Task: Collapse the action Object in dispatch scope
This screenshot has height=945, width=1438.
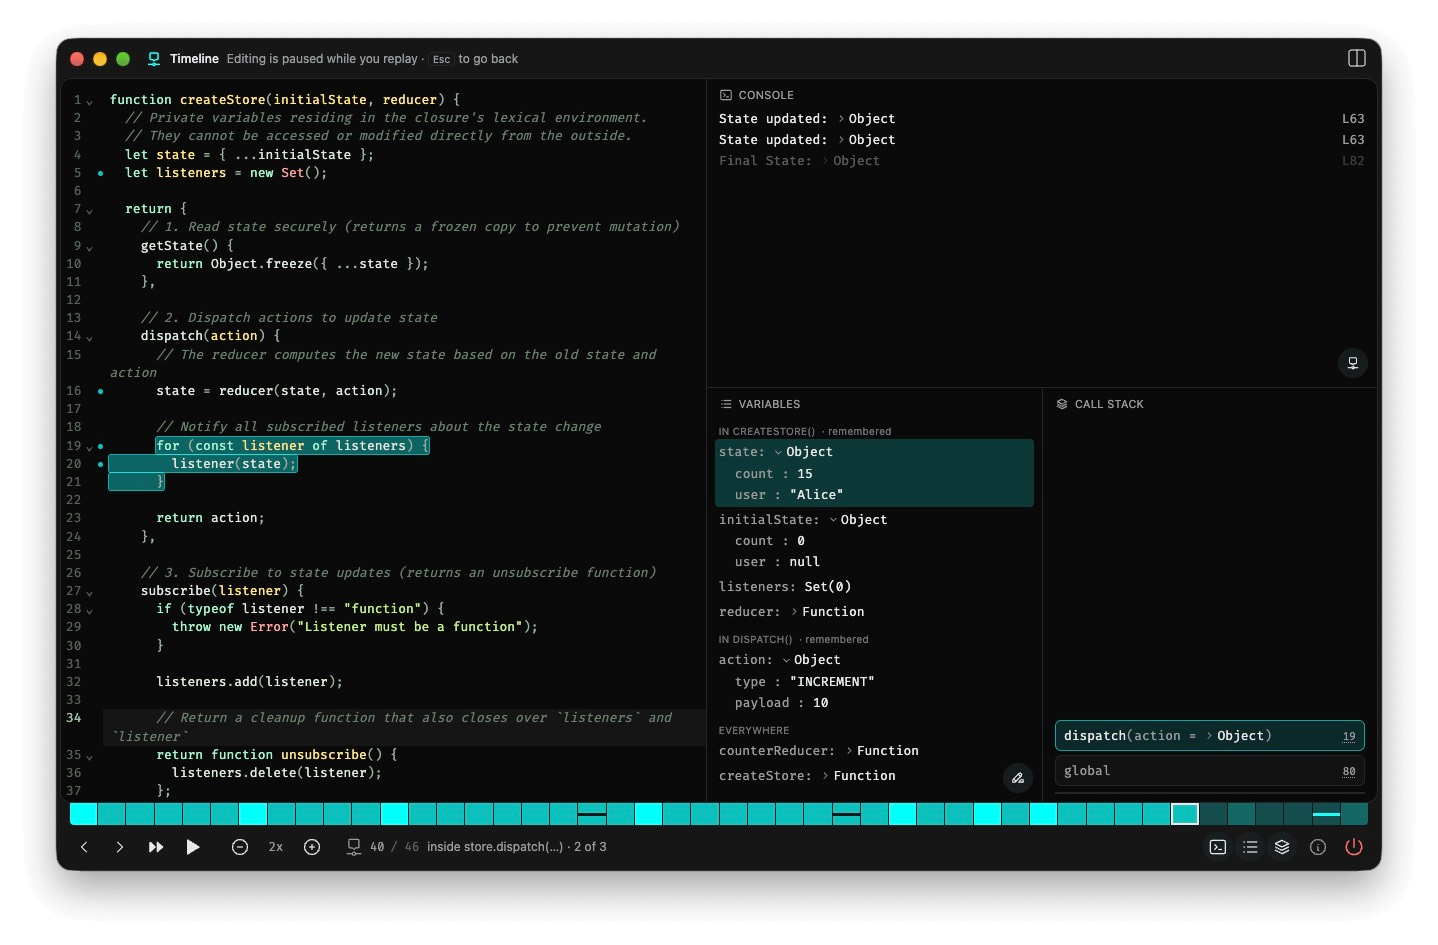Action: [x=786, y=660]
